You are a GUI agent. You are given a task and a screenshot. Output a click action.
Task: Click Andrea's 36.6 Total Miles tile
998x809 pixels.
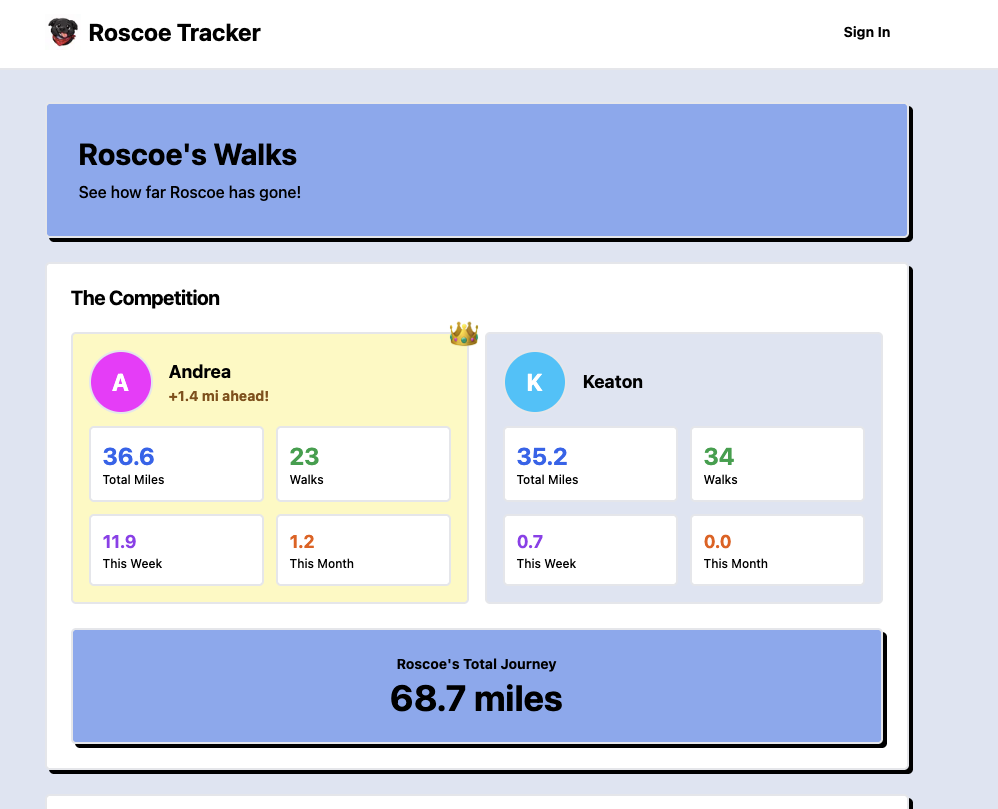[176, 464]
